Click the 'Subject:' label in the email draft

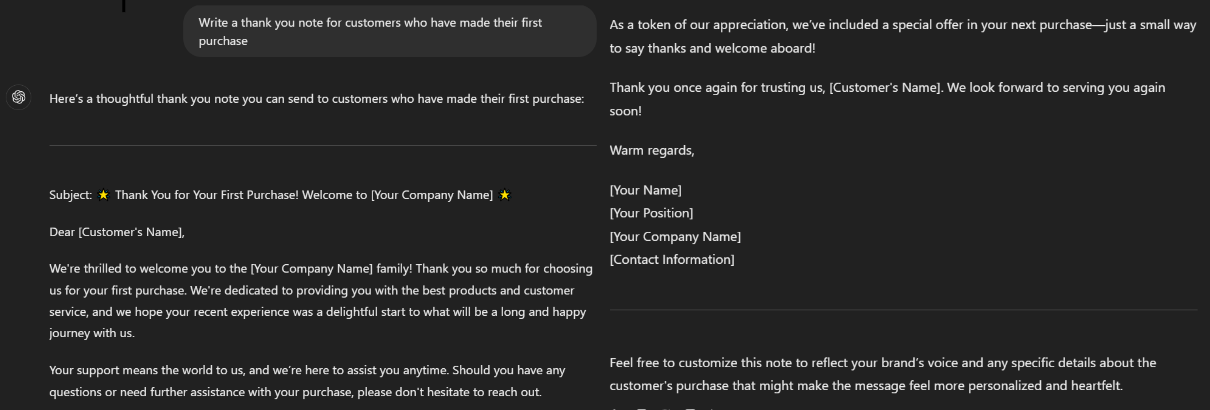pos(71,195)
